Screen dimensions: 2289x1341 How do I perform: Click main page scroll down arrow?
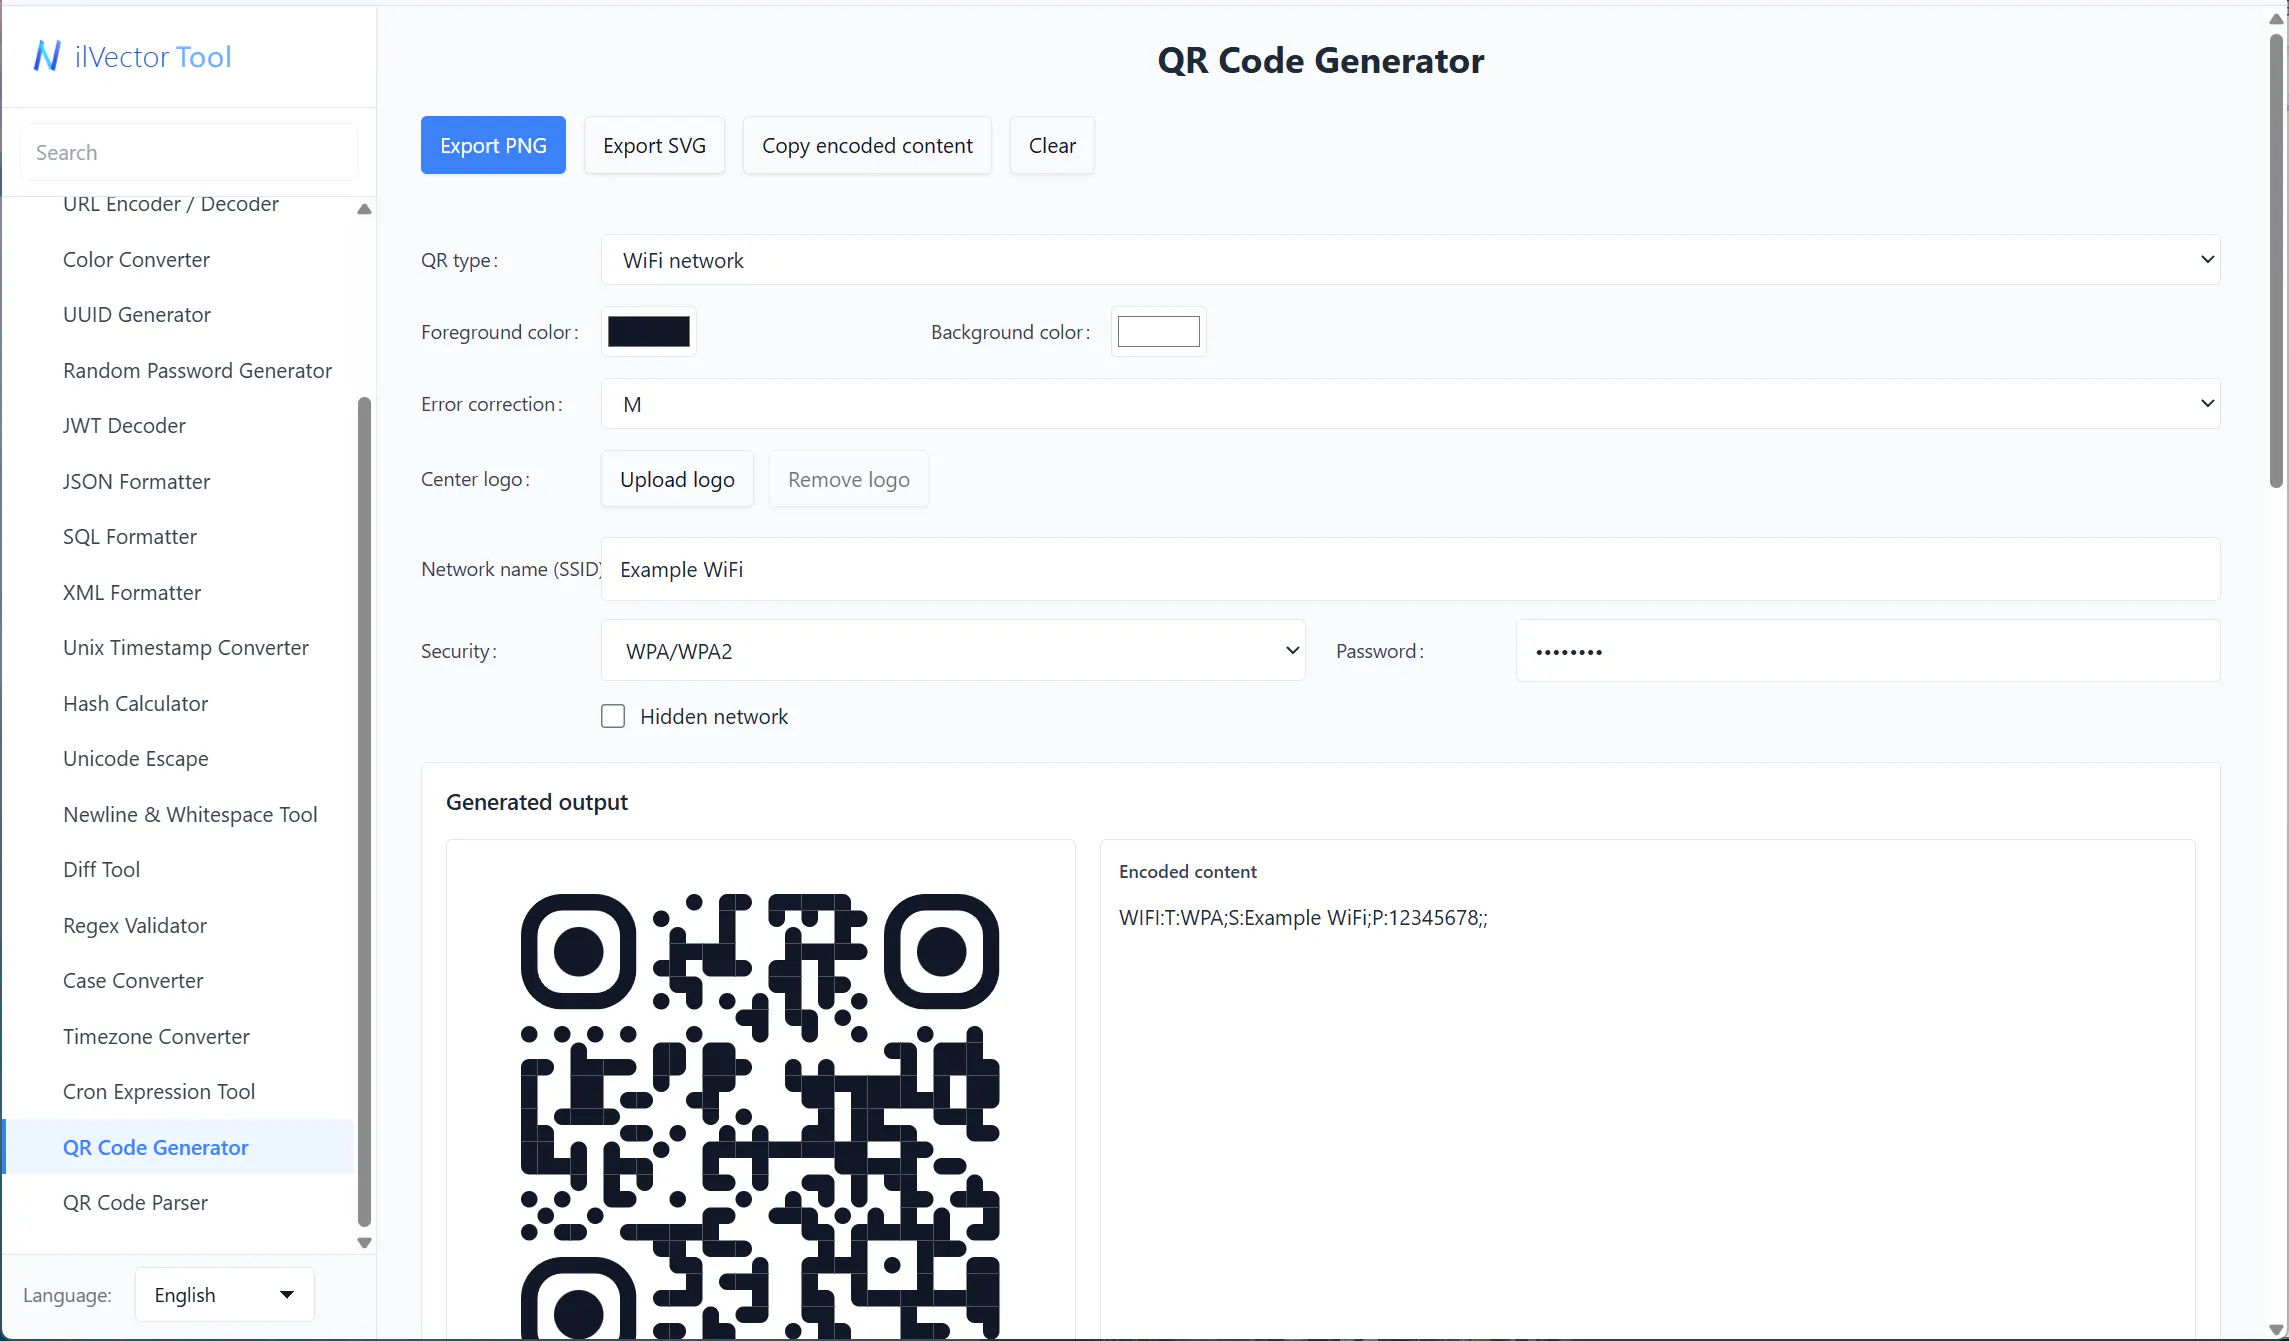coord(2276,1329)
